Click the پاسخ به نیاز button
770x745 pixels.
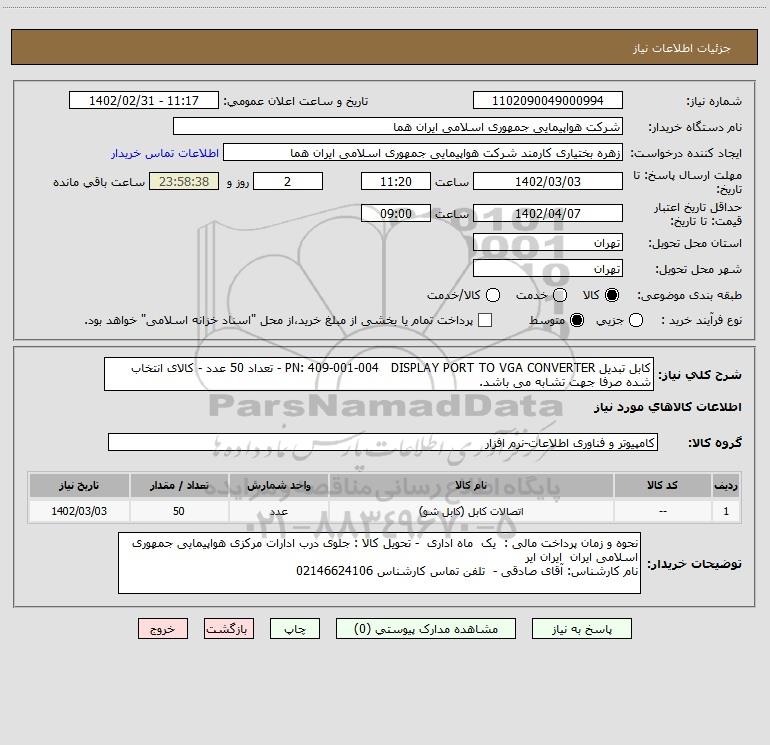(581, 629)
